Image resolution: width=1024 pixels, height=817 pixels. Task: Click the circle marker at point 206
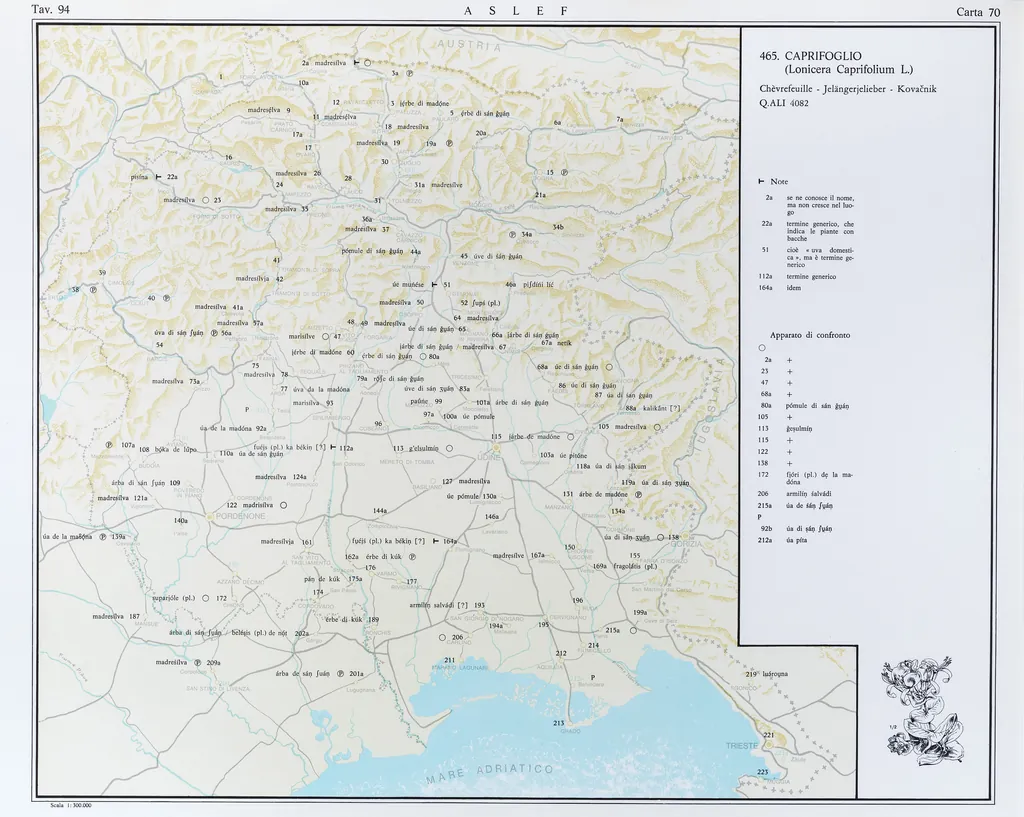click(x=441, y=637)
